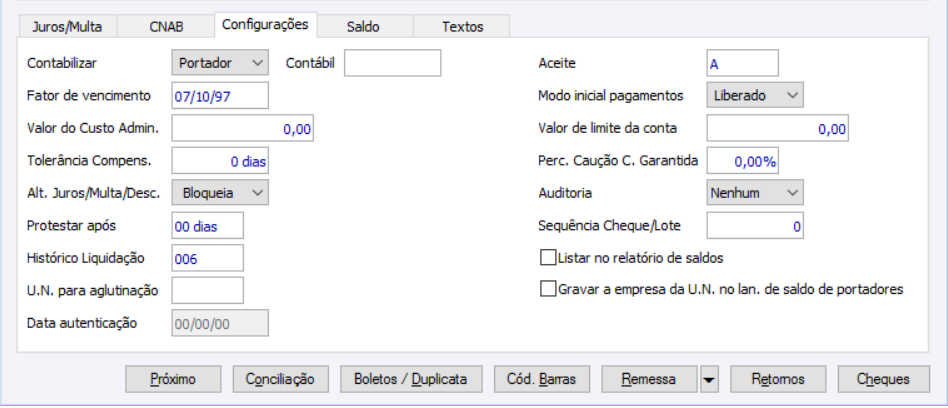Enable Listar no relatório de saldos checkbox
This screenshot has height=408, width=948.
[x=547, y=258]
